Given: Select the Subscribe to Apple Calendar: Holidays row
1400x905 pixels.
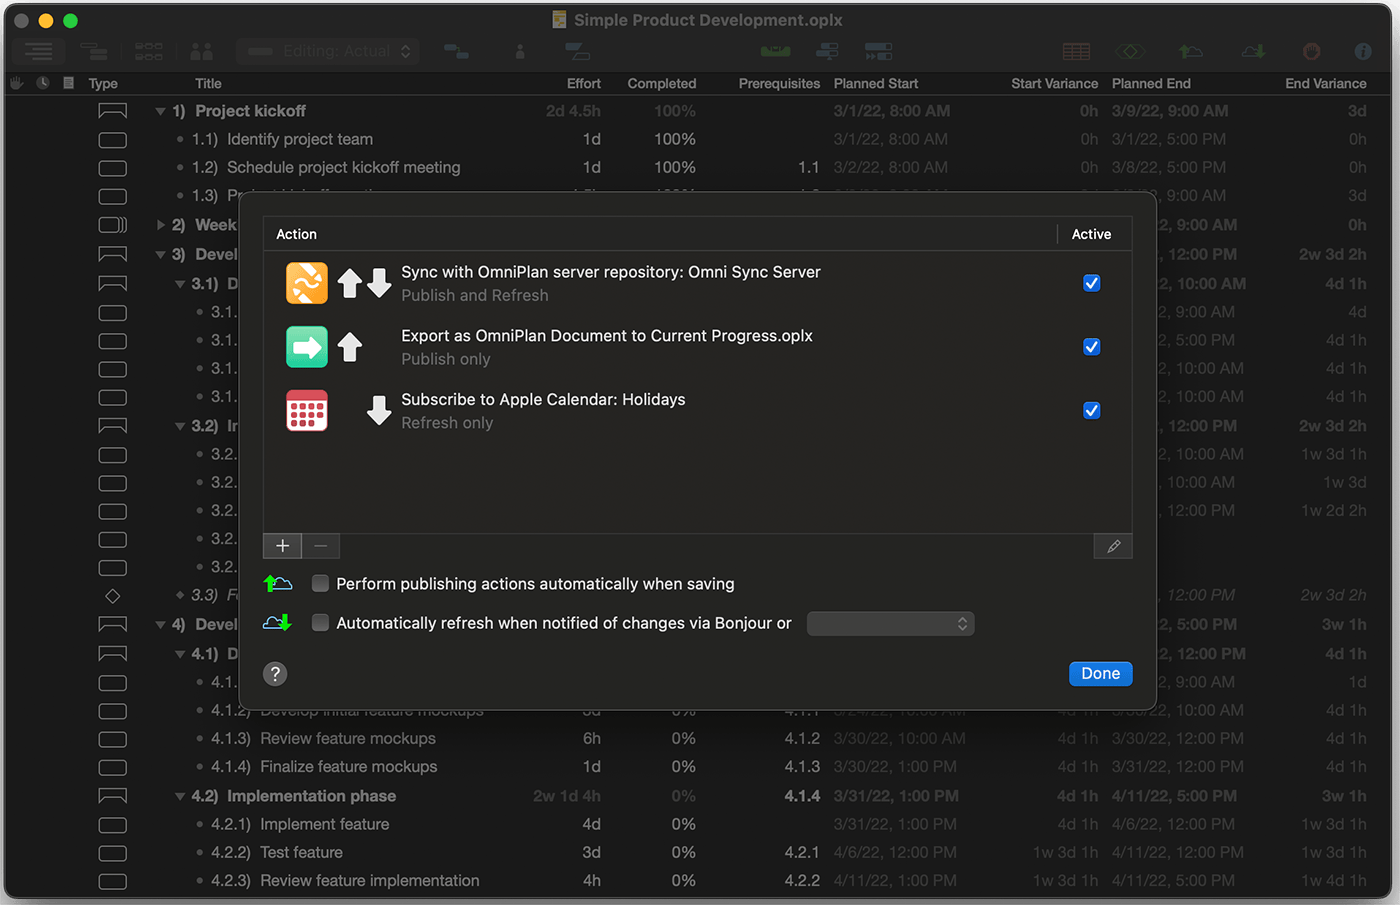Looking at the screenshot, I should [697, 410].
